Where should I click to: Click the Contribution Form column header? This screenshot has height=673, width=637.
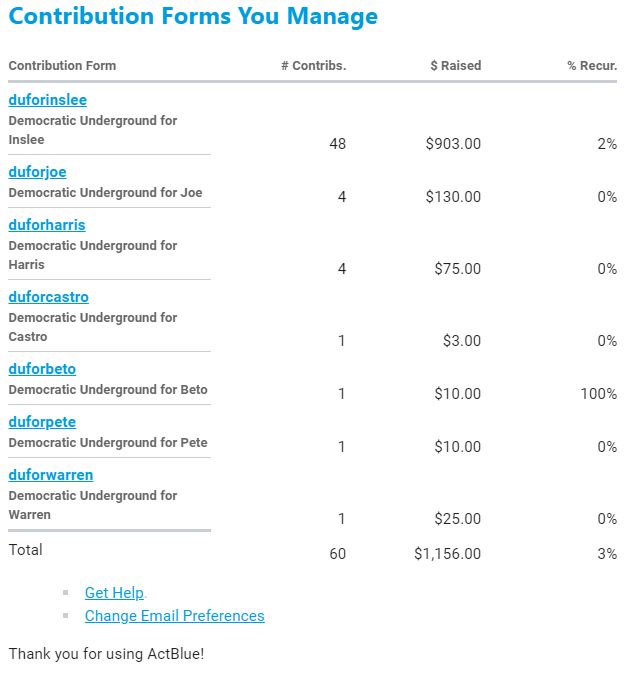[x=62, y=66]
